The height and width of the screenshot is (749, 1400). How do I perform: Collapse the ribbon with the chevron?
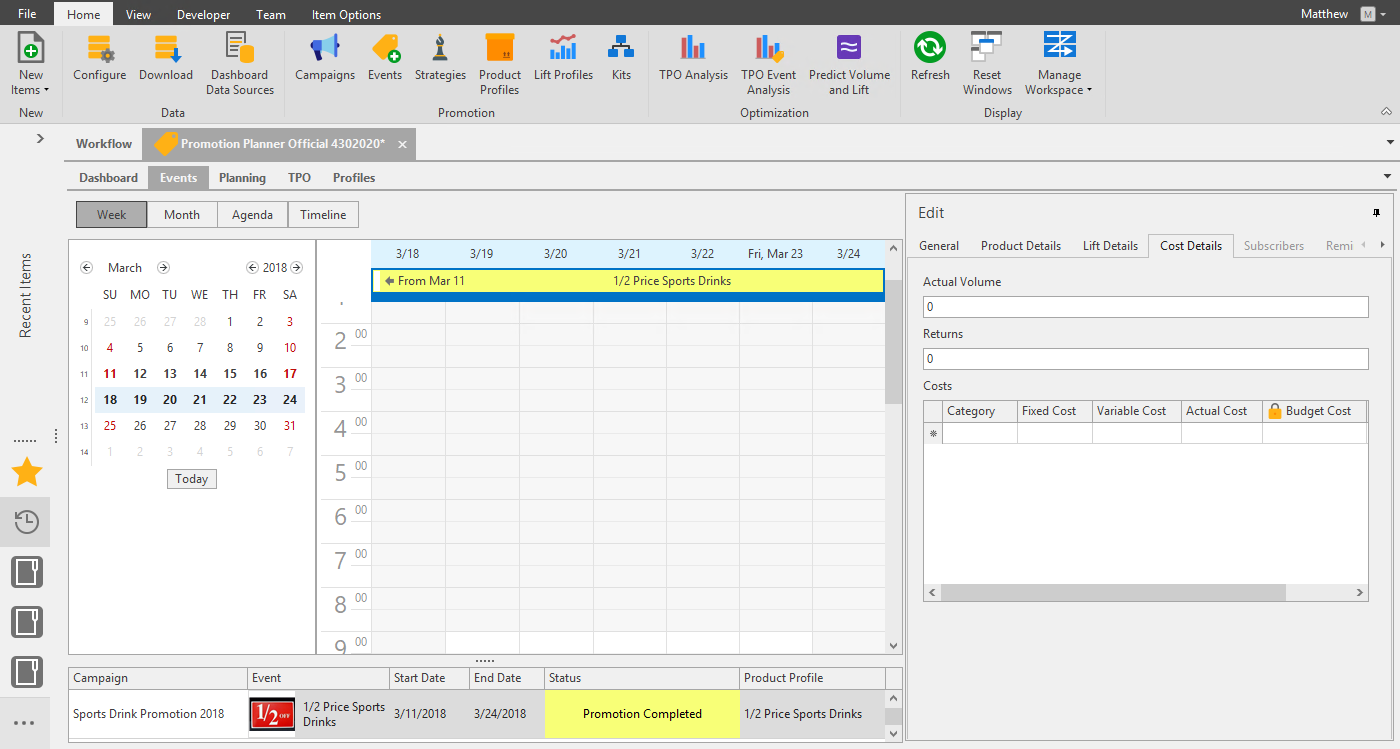1386,111
